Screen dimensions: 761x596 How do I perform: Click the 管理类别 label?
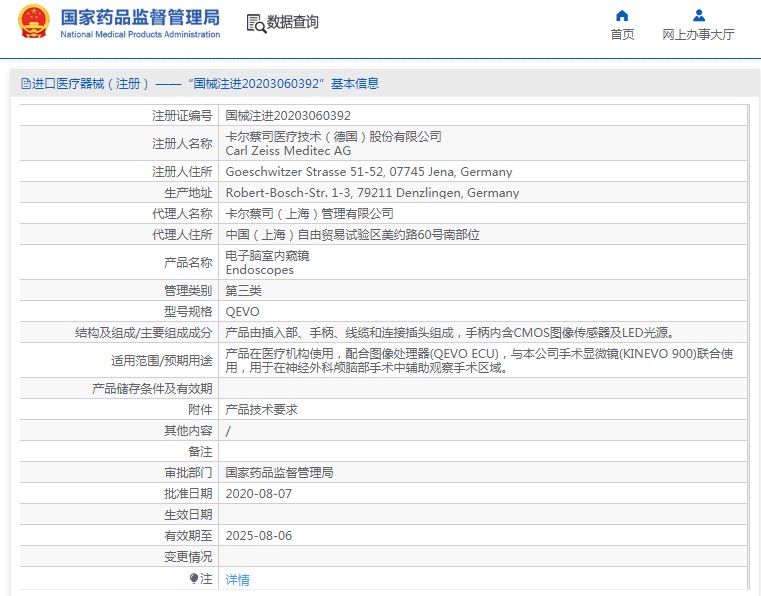point(188,291)
